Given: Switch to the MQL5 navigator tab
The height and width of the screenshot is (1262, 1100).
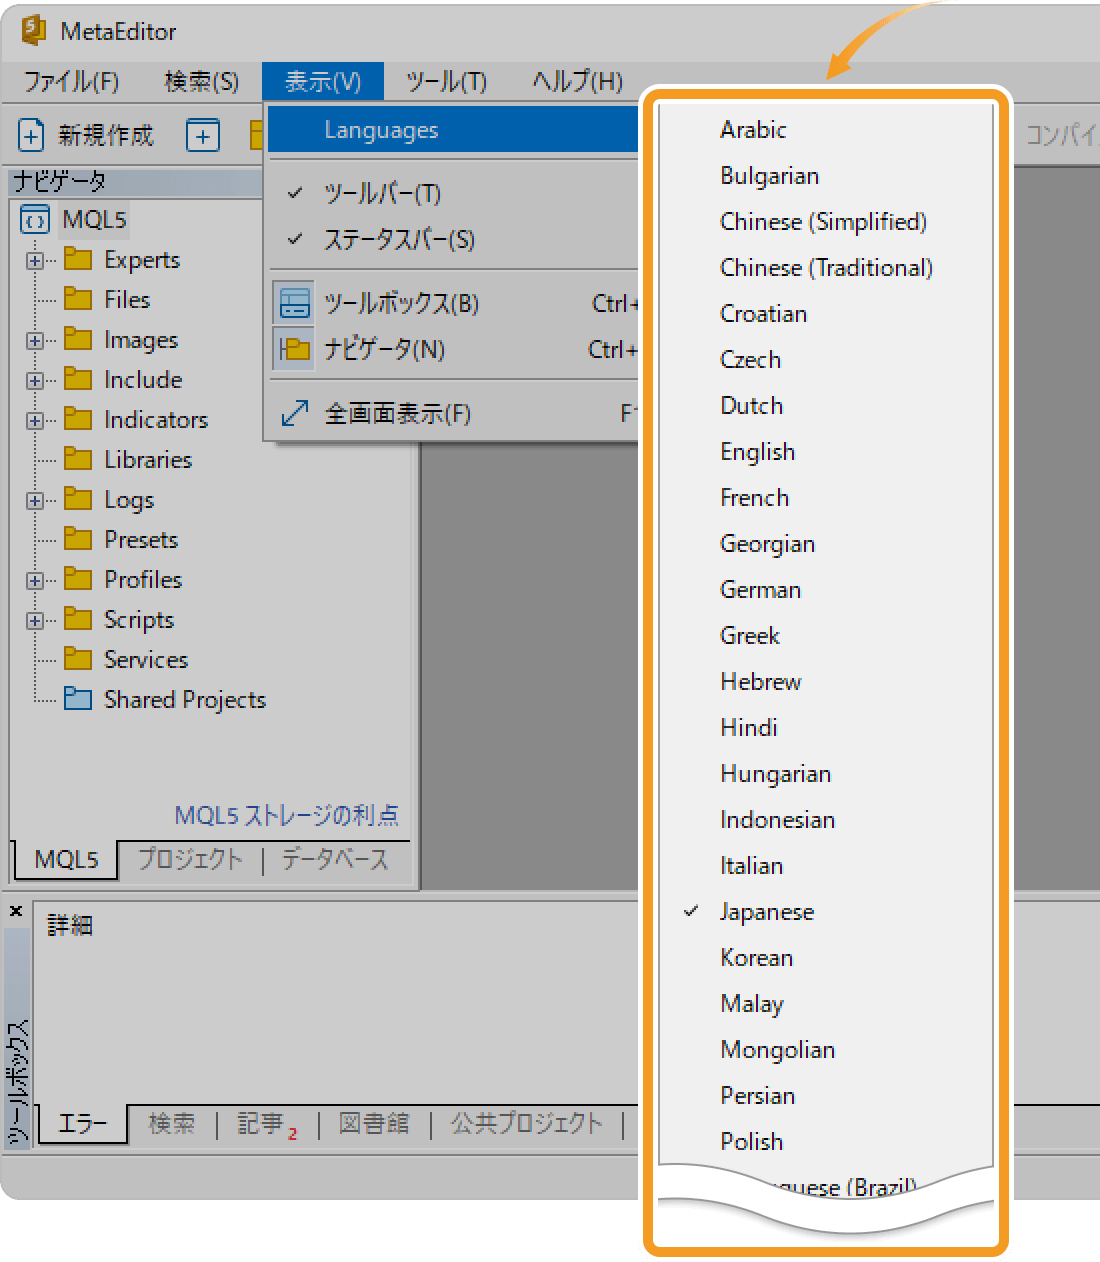Looking at the screenshot, I should pos(66,859).
